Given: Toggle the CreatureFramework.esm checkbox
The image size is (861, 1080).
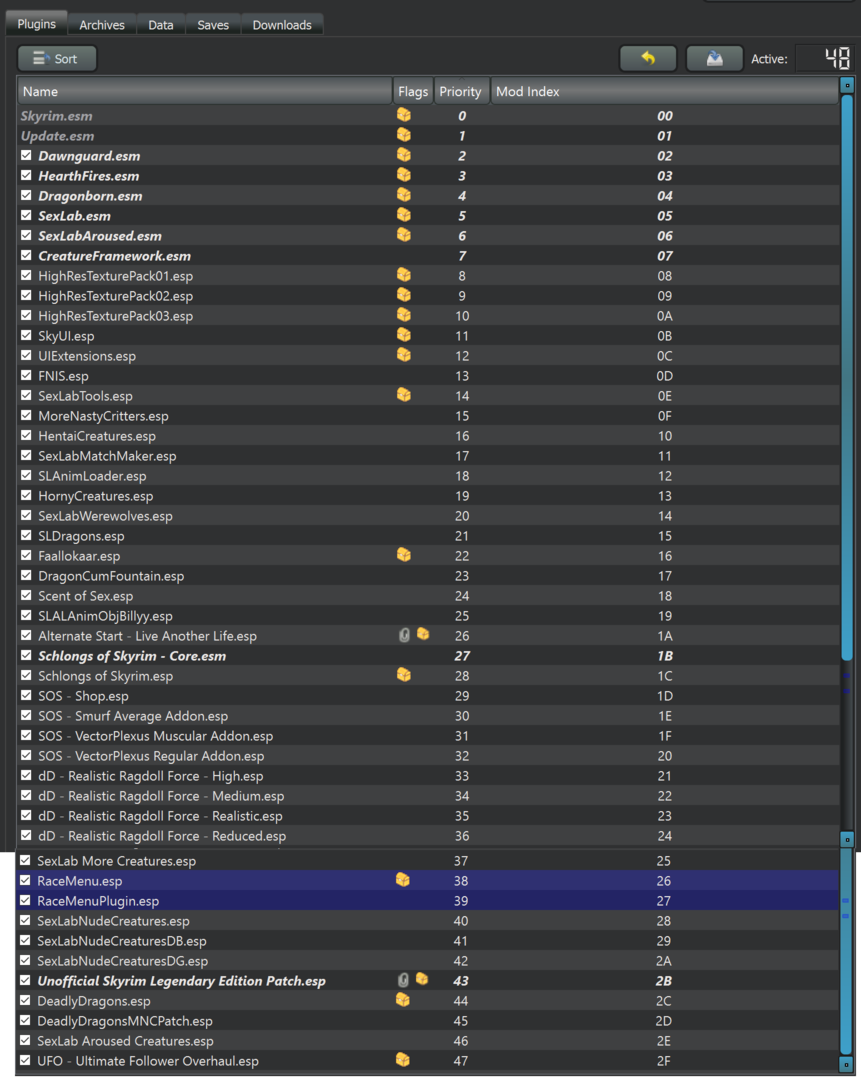Looking at the screenshot, I should click(x=26, y=256).
